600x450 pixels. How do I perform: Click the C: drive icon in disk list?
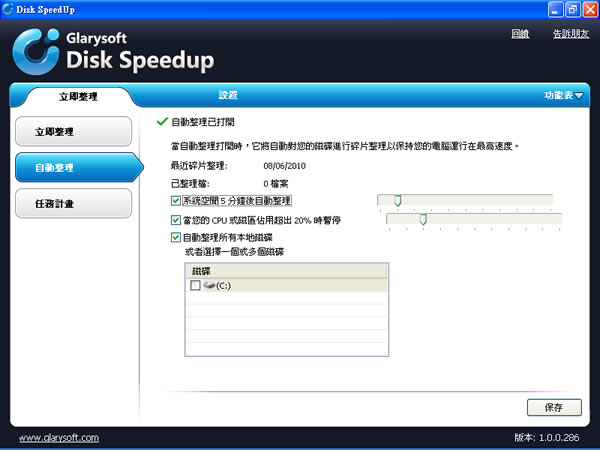coord(209,285)
